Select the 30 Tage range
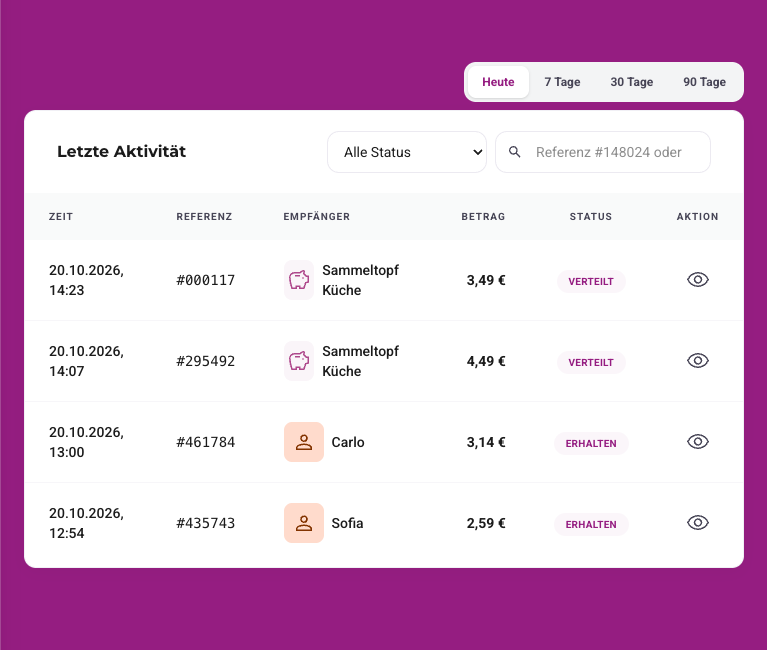Viewport: 767px width, 650px height. [x=632, y=82]
